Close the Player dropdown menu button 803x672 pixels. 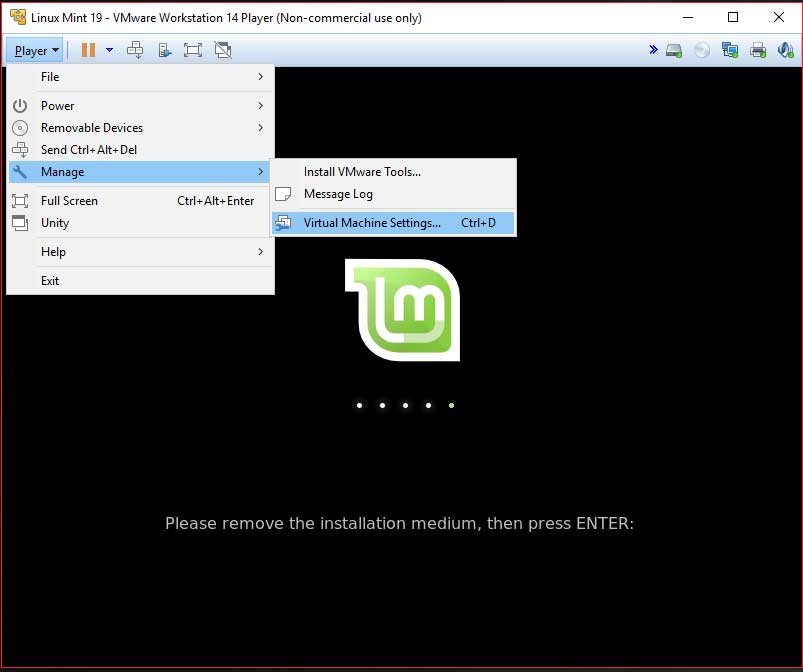coord(35,51)
